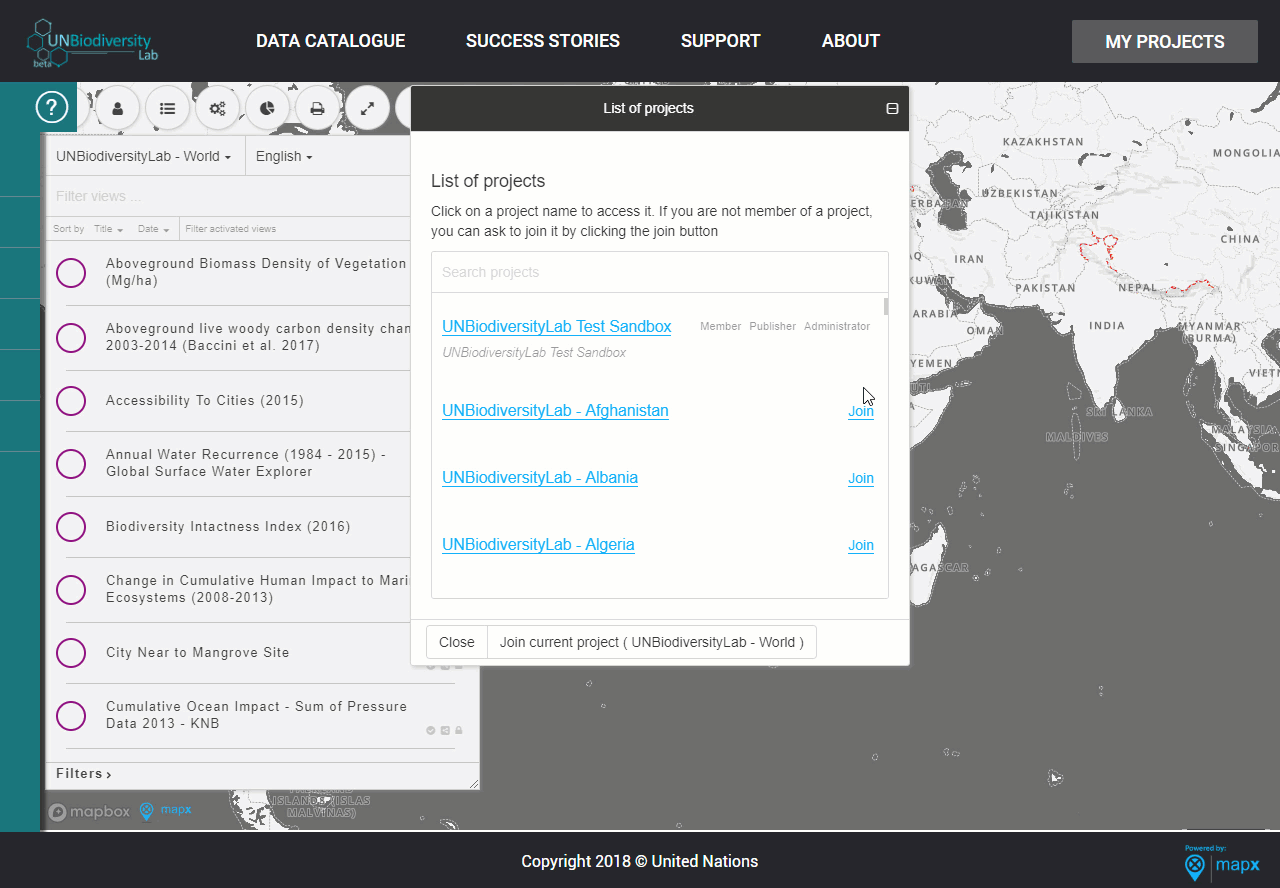Click the project list scrollbar thumb
This screenshot has height=888, width=1280.
(885, 306)
